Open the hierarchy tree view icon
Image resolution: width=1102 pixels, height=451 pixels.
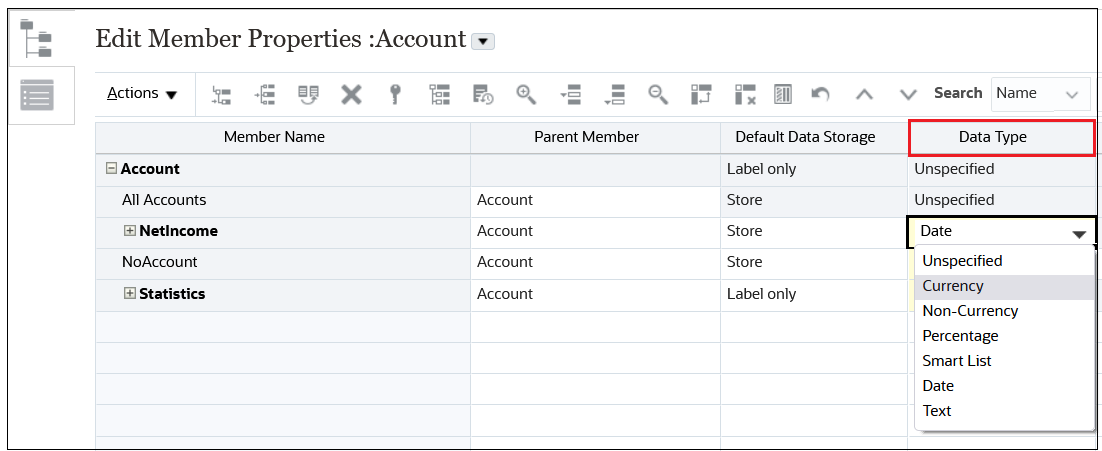pyautogui.click(x=39, y=39)
